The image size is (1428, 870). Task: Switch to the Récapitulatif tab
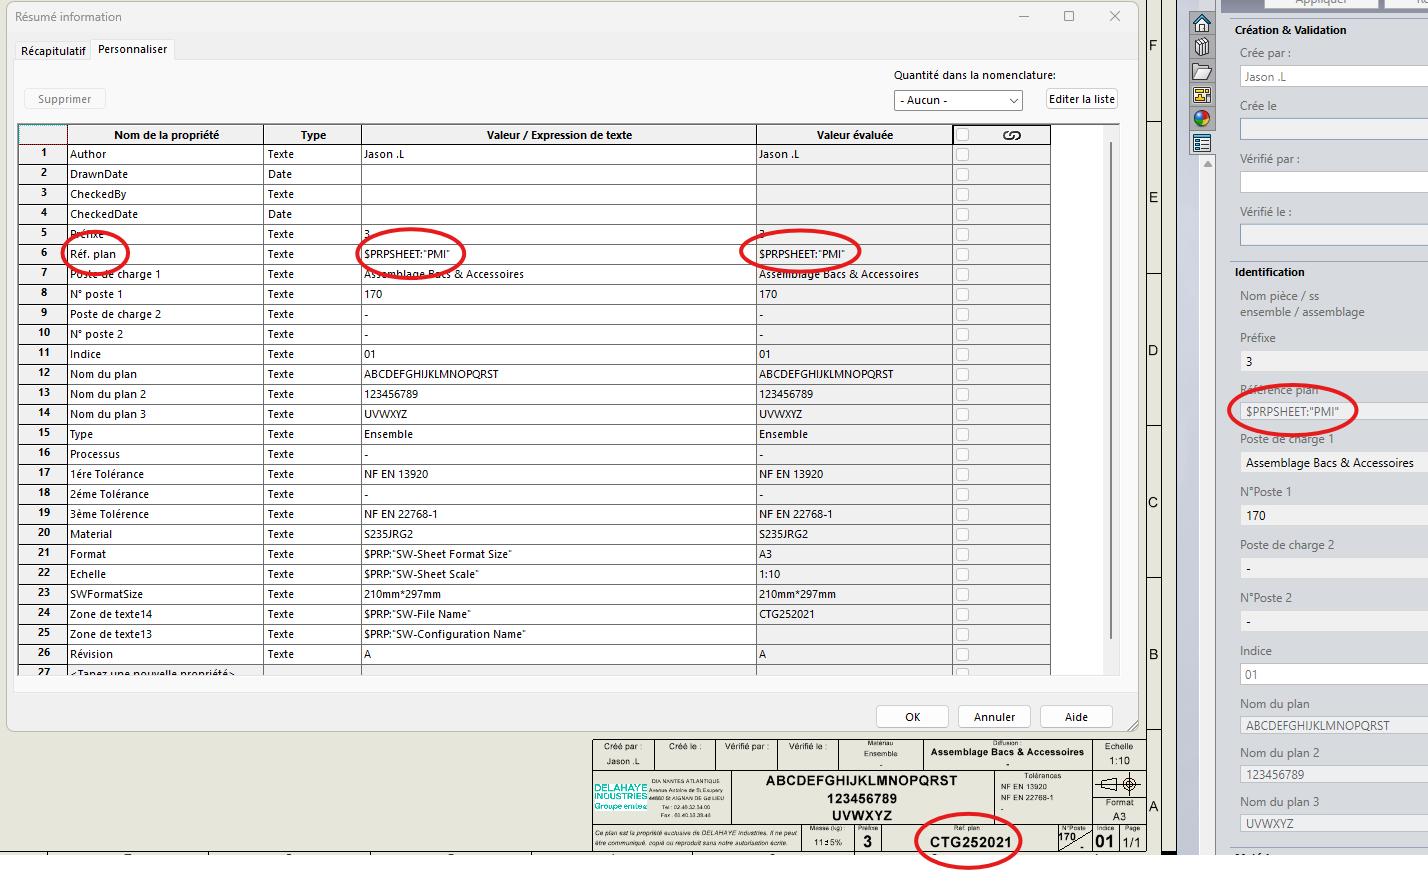click(x=53, y=51)
